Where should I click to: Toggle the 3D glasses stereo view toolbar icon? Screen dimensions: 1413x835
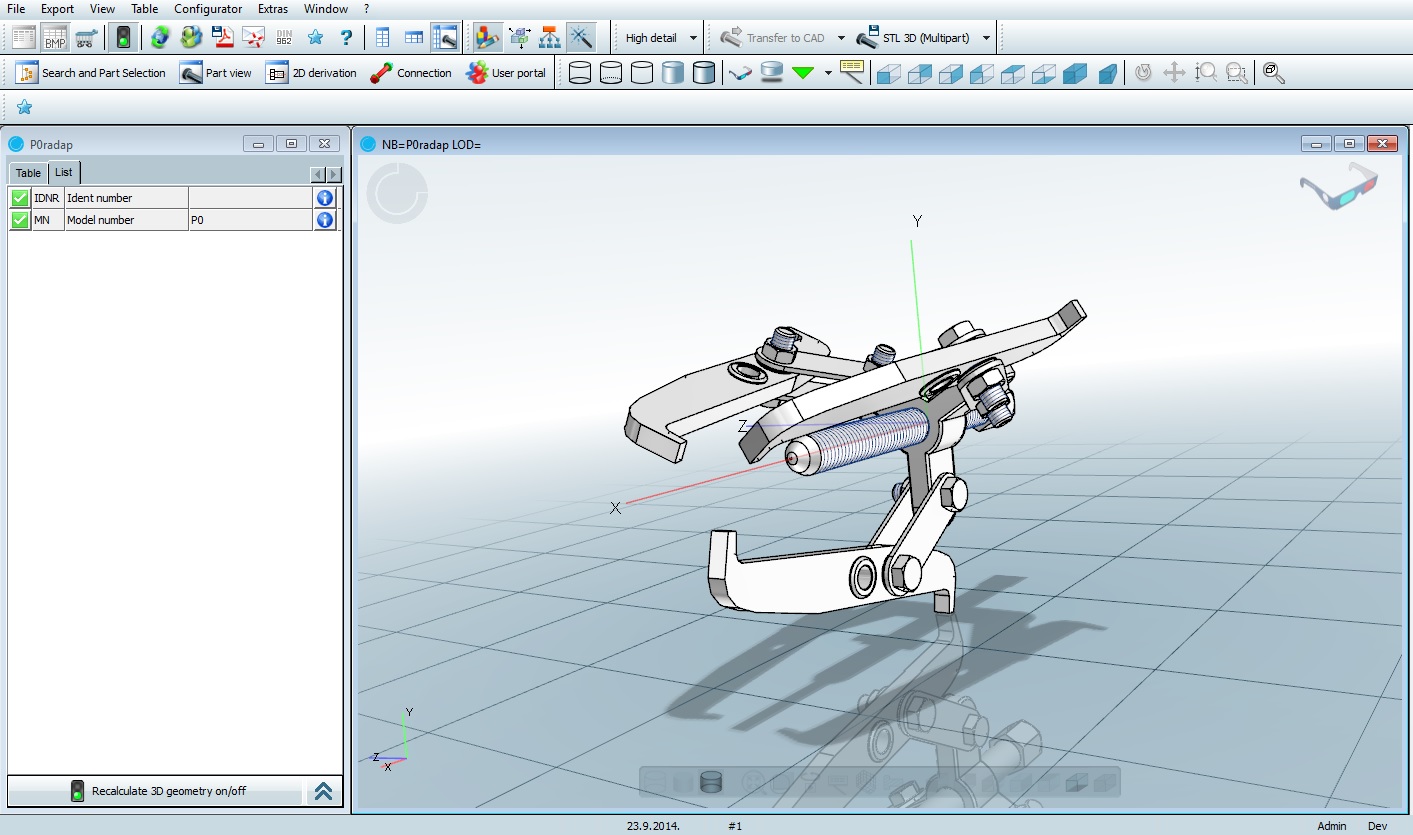pos(740,73)
